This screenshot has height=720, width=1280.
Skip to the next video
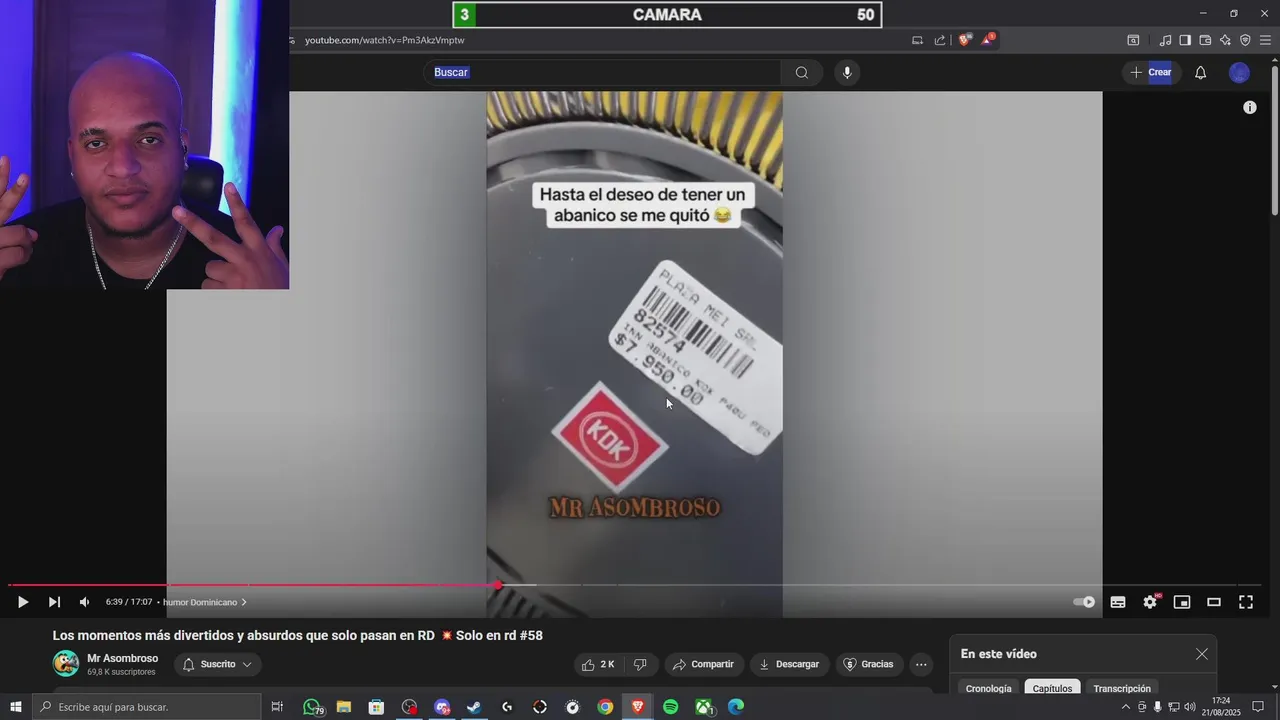[x=54, y=602]
